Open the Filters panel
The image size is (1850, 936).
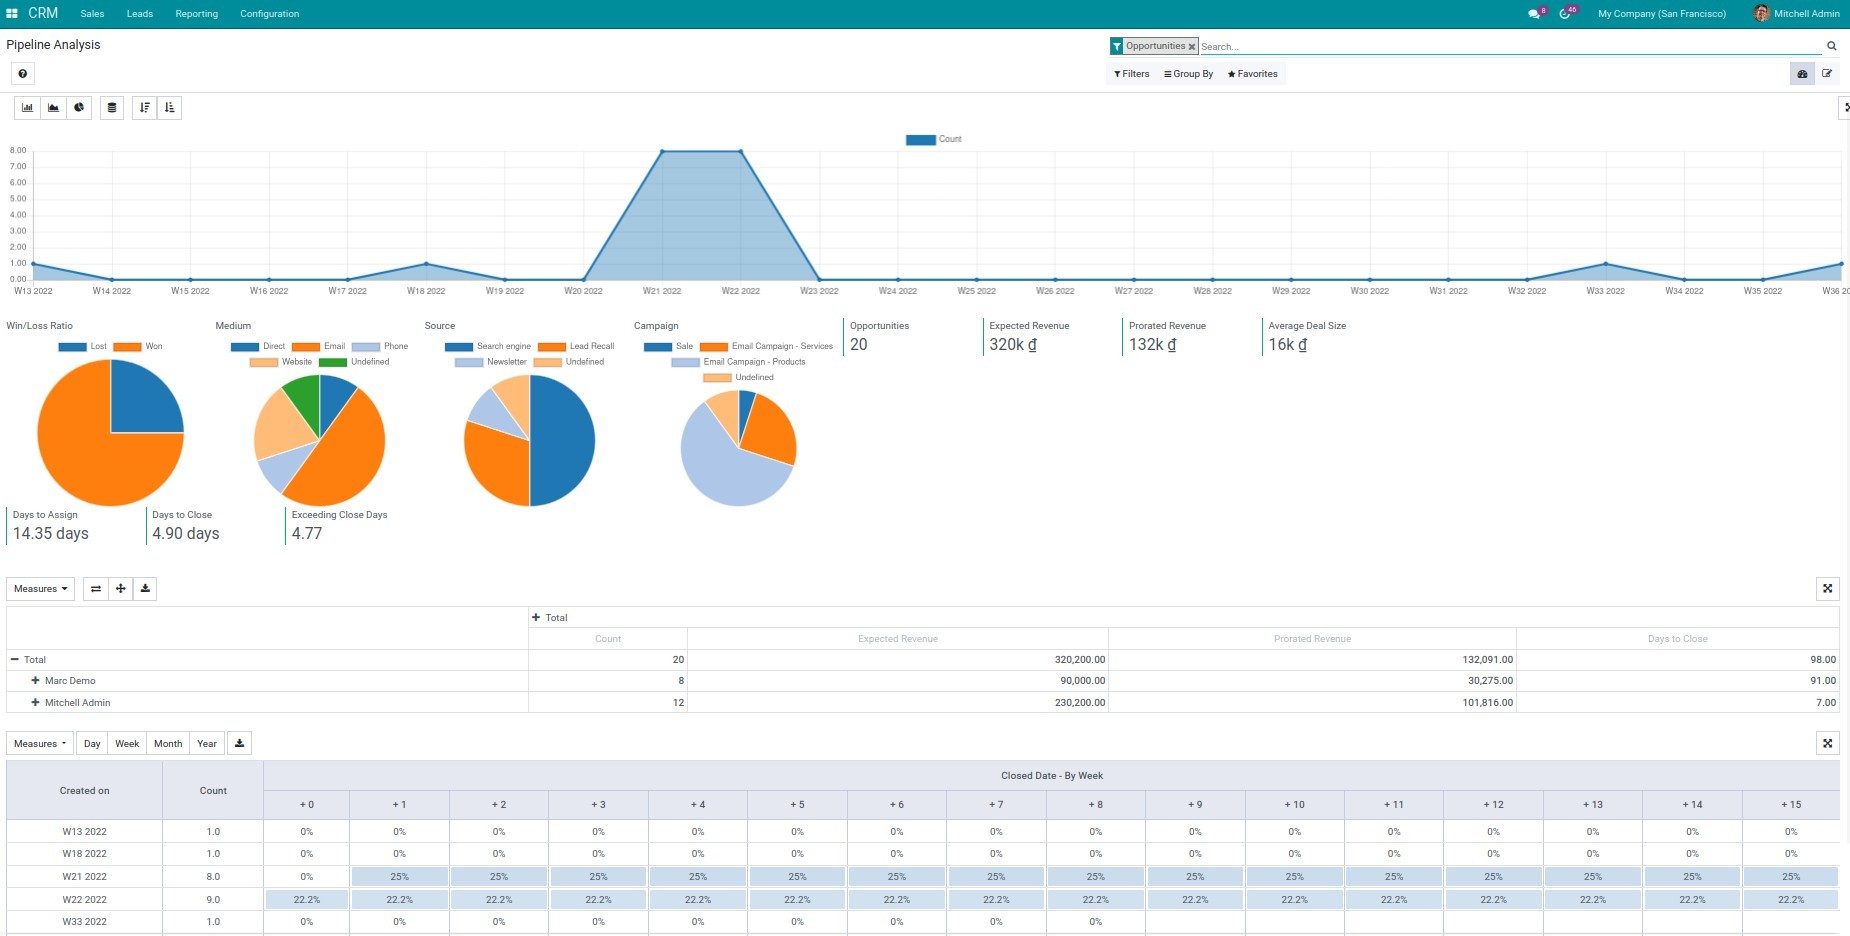pyautogui.click(x=1131, y=73)
